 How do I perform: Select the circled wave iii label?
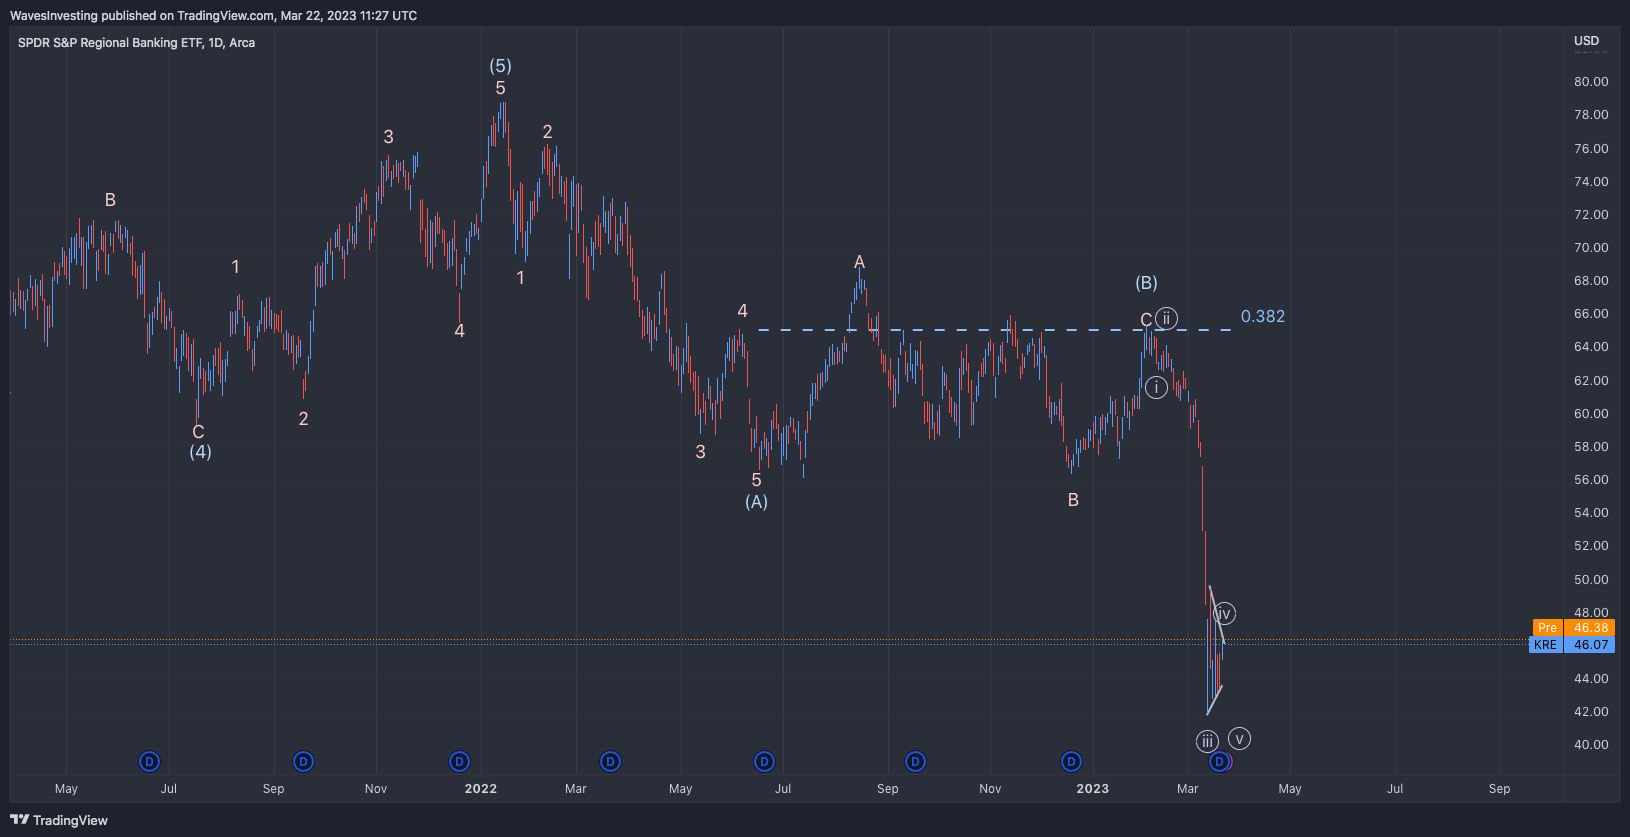pos(1208,741)
